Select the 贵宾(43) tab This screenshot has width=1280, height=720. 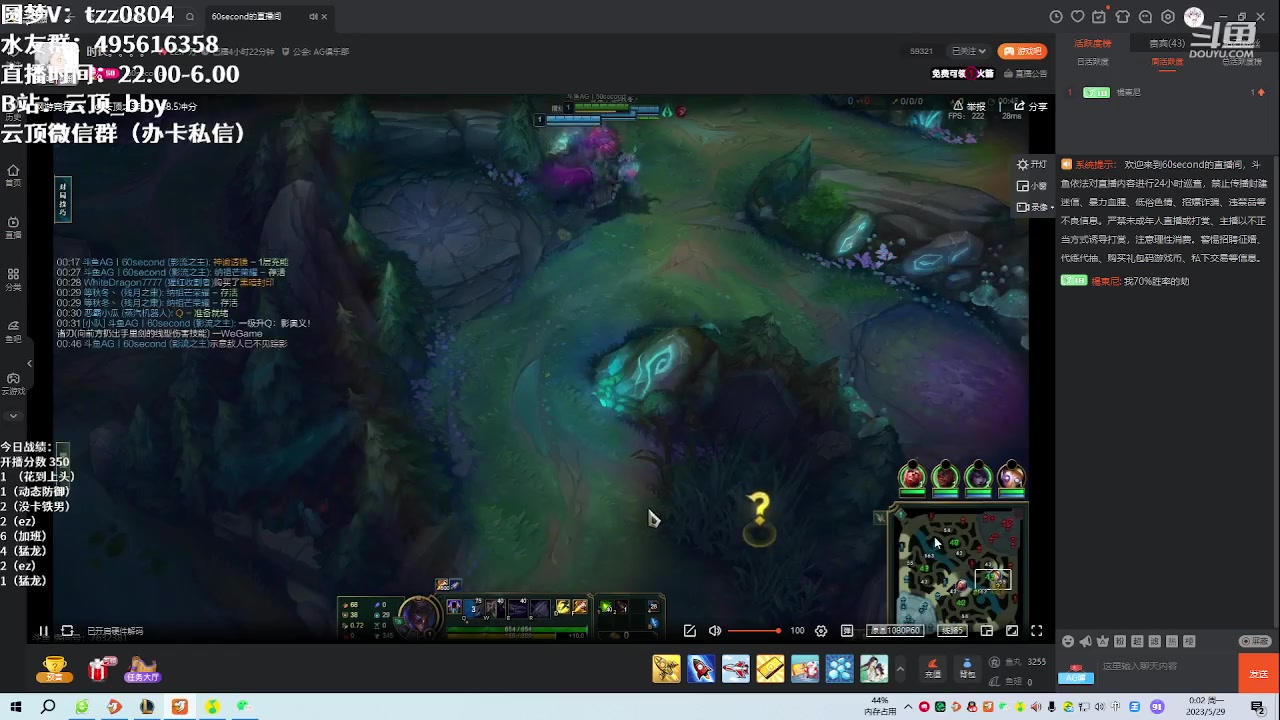pyautogui.click(x=1167, y=43)
